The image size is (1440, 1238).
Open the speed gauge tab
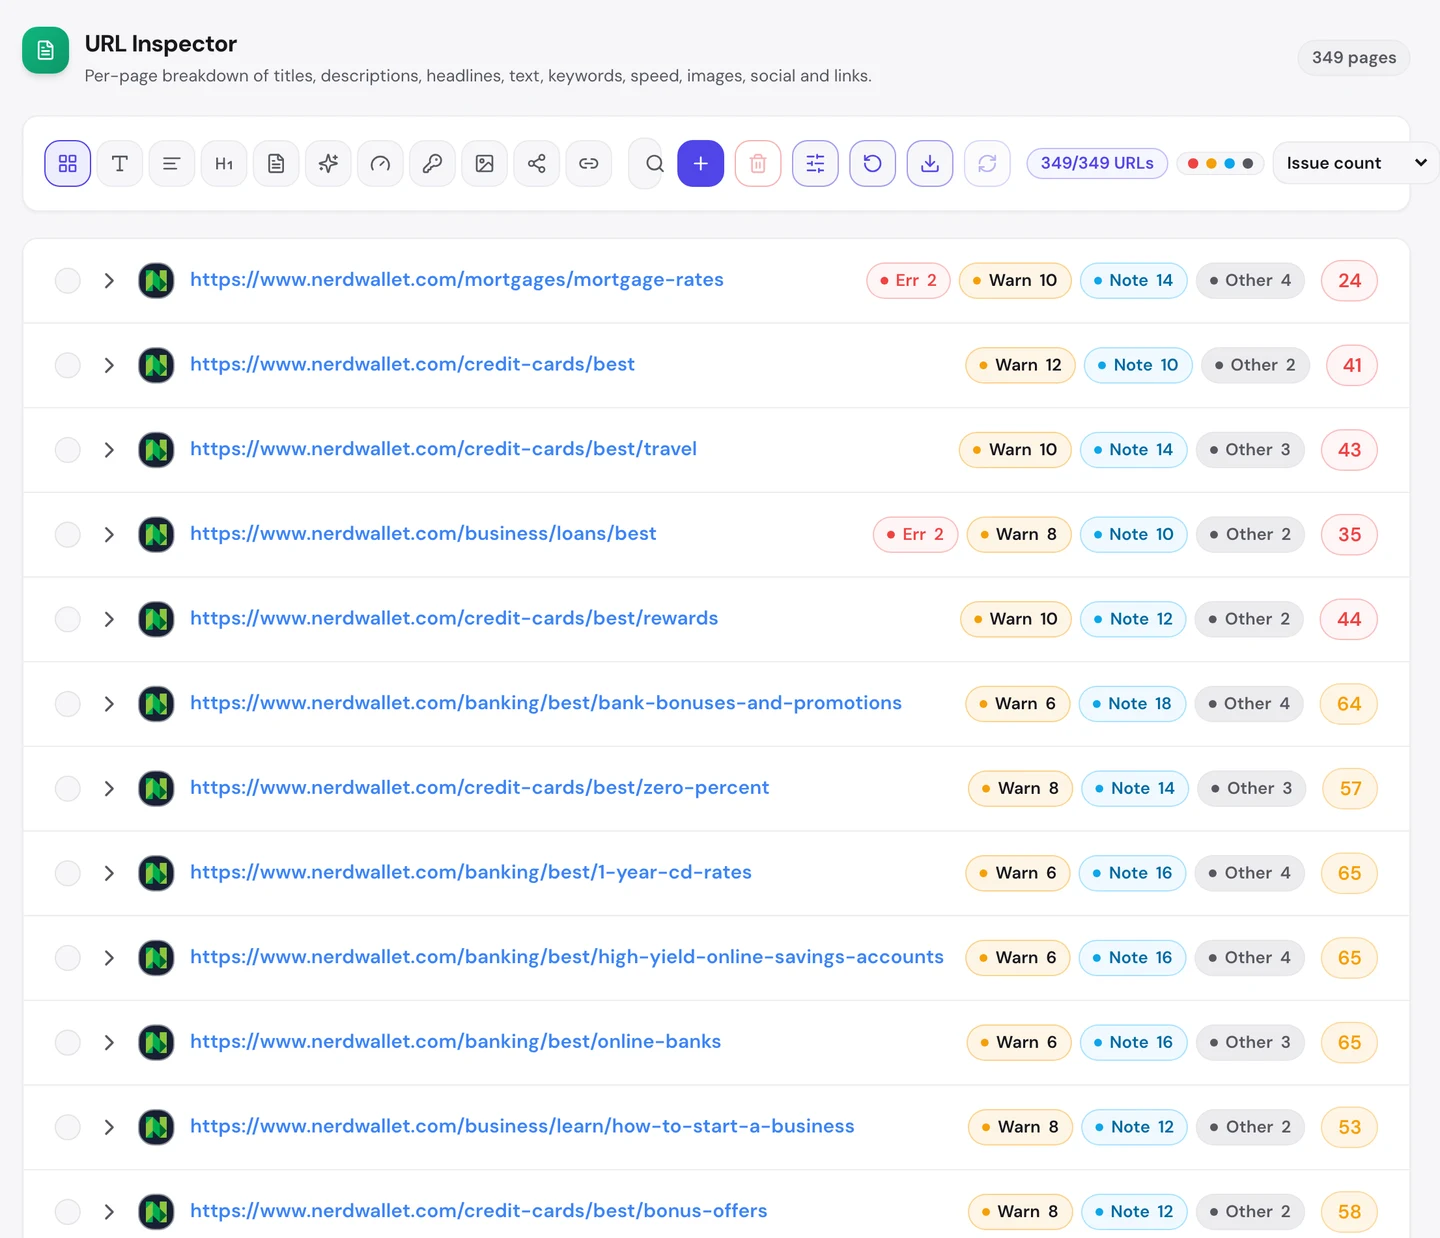380,163
